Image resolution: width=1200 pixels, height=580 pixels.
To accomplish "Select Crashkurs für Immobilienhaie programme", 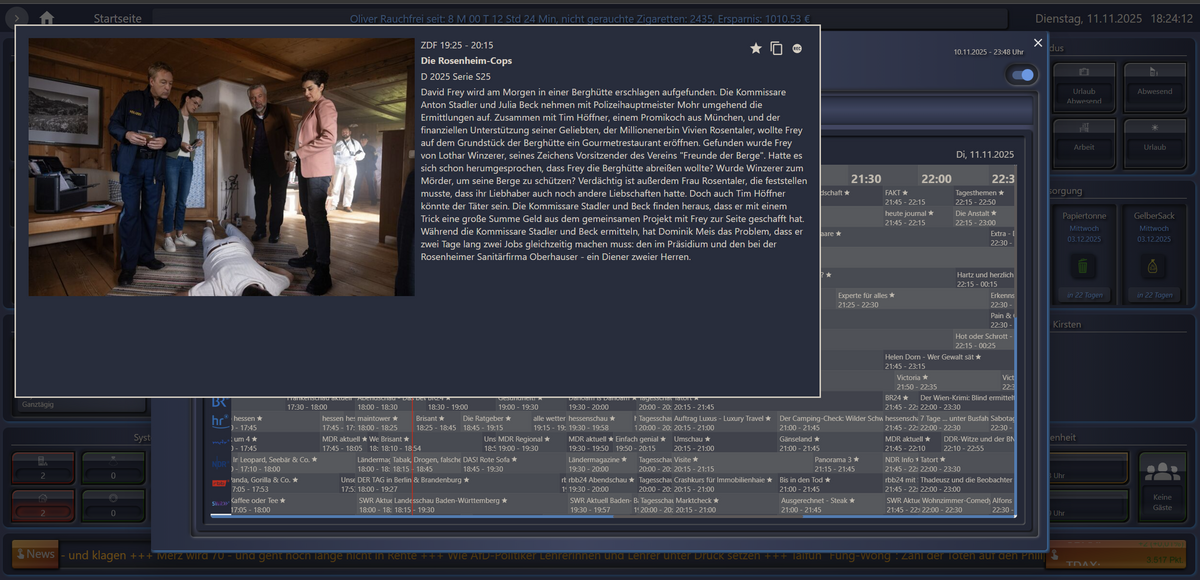I will pyautogui.click(x=725, y=485).
